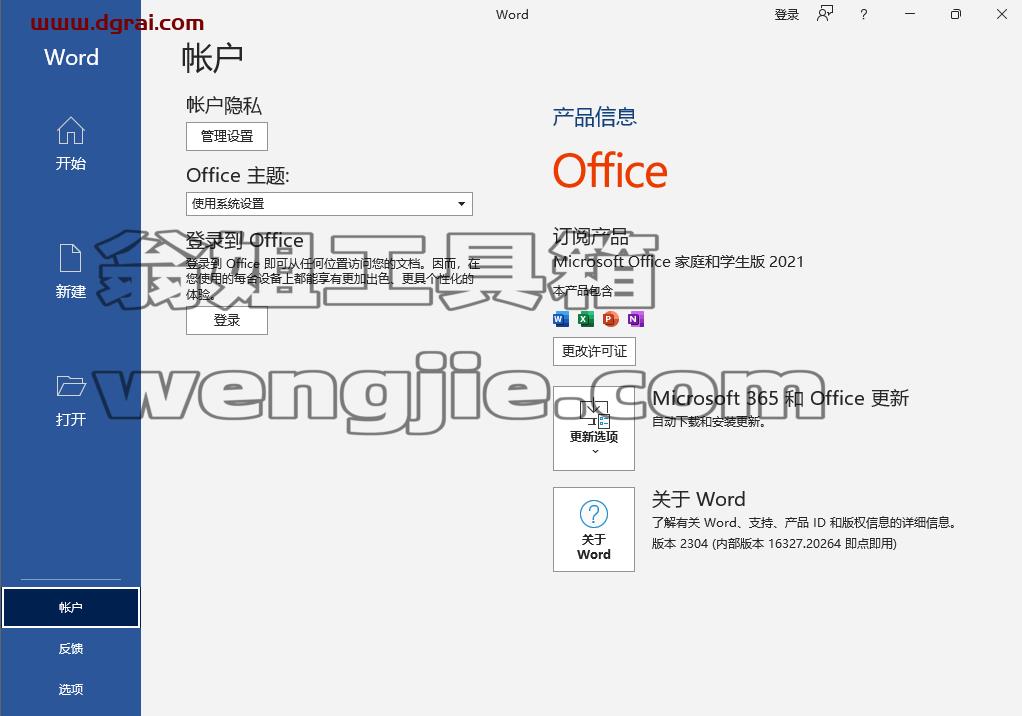1022x716 pixels.
Task: Click the 自动下载和安装更新 text
Action: coord(708,422)
